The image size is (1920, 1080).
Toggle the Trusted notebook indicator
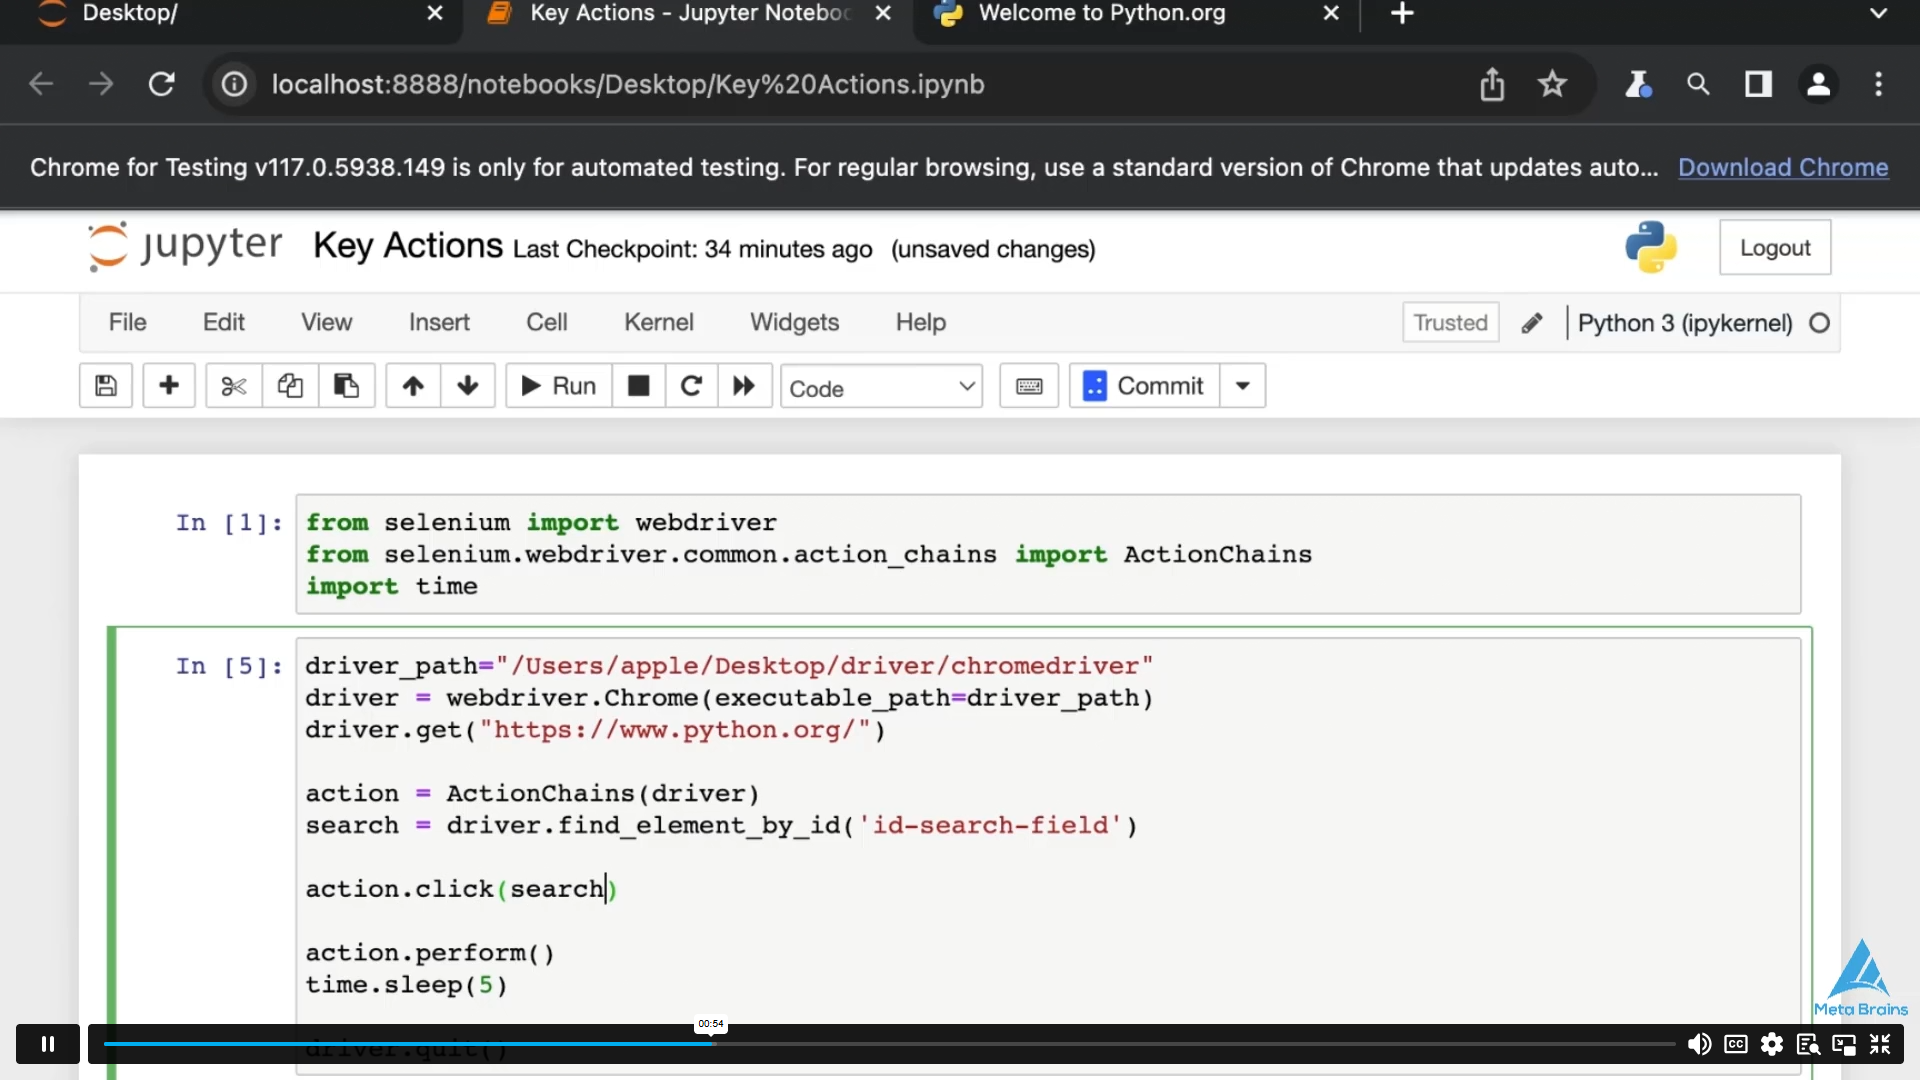tap(1450, 323)
